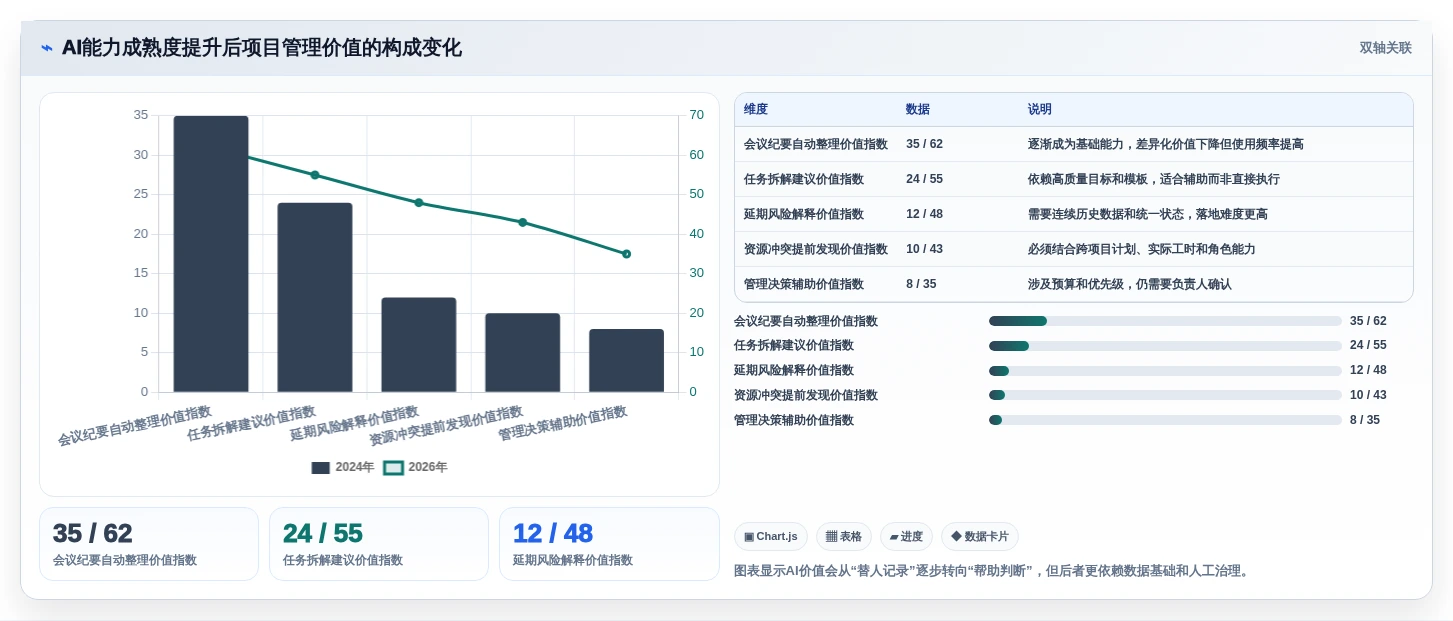1453x621 pixels.
Task: Click the 70 tick on the right axis
Action: [696, 115]
